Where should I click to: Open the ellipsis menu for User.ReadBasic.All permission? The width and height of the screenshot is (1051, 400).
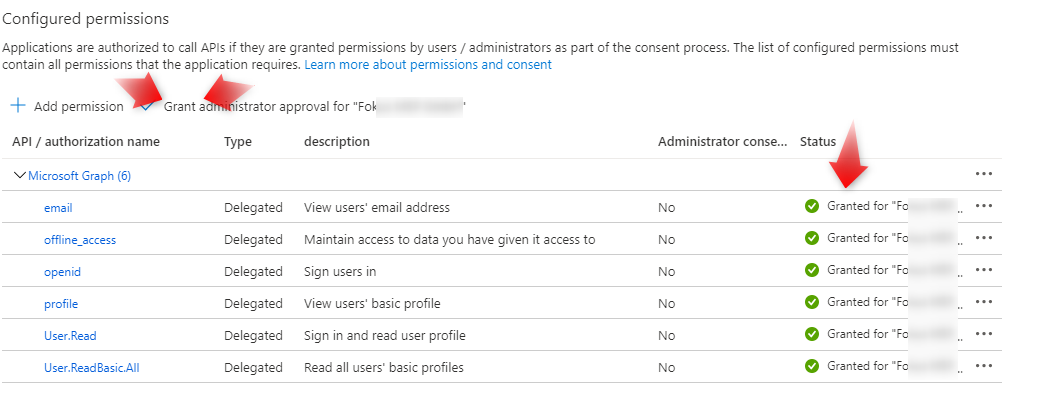(x=984, y=366)
